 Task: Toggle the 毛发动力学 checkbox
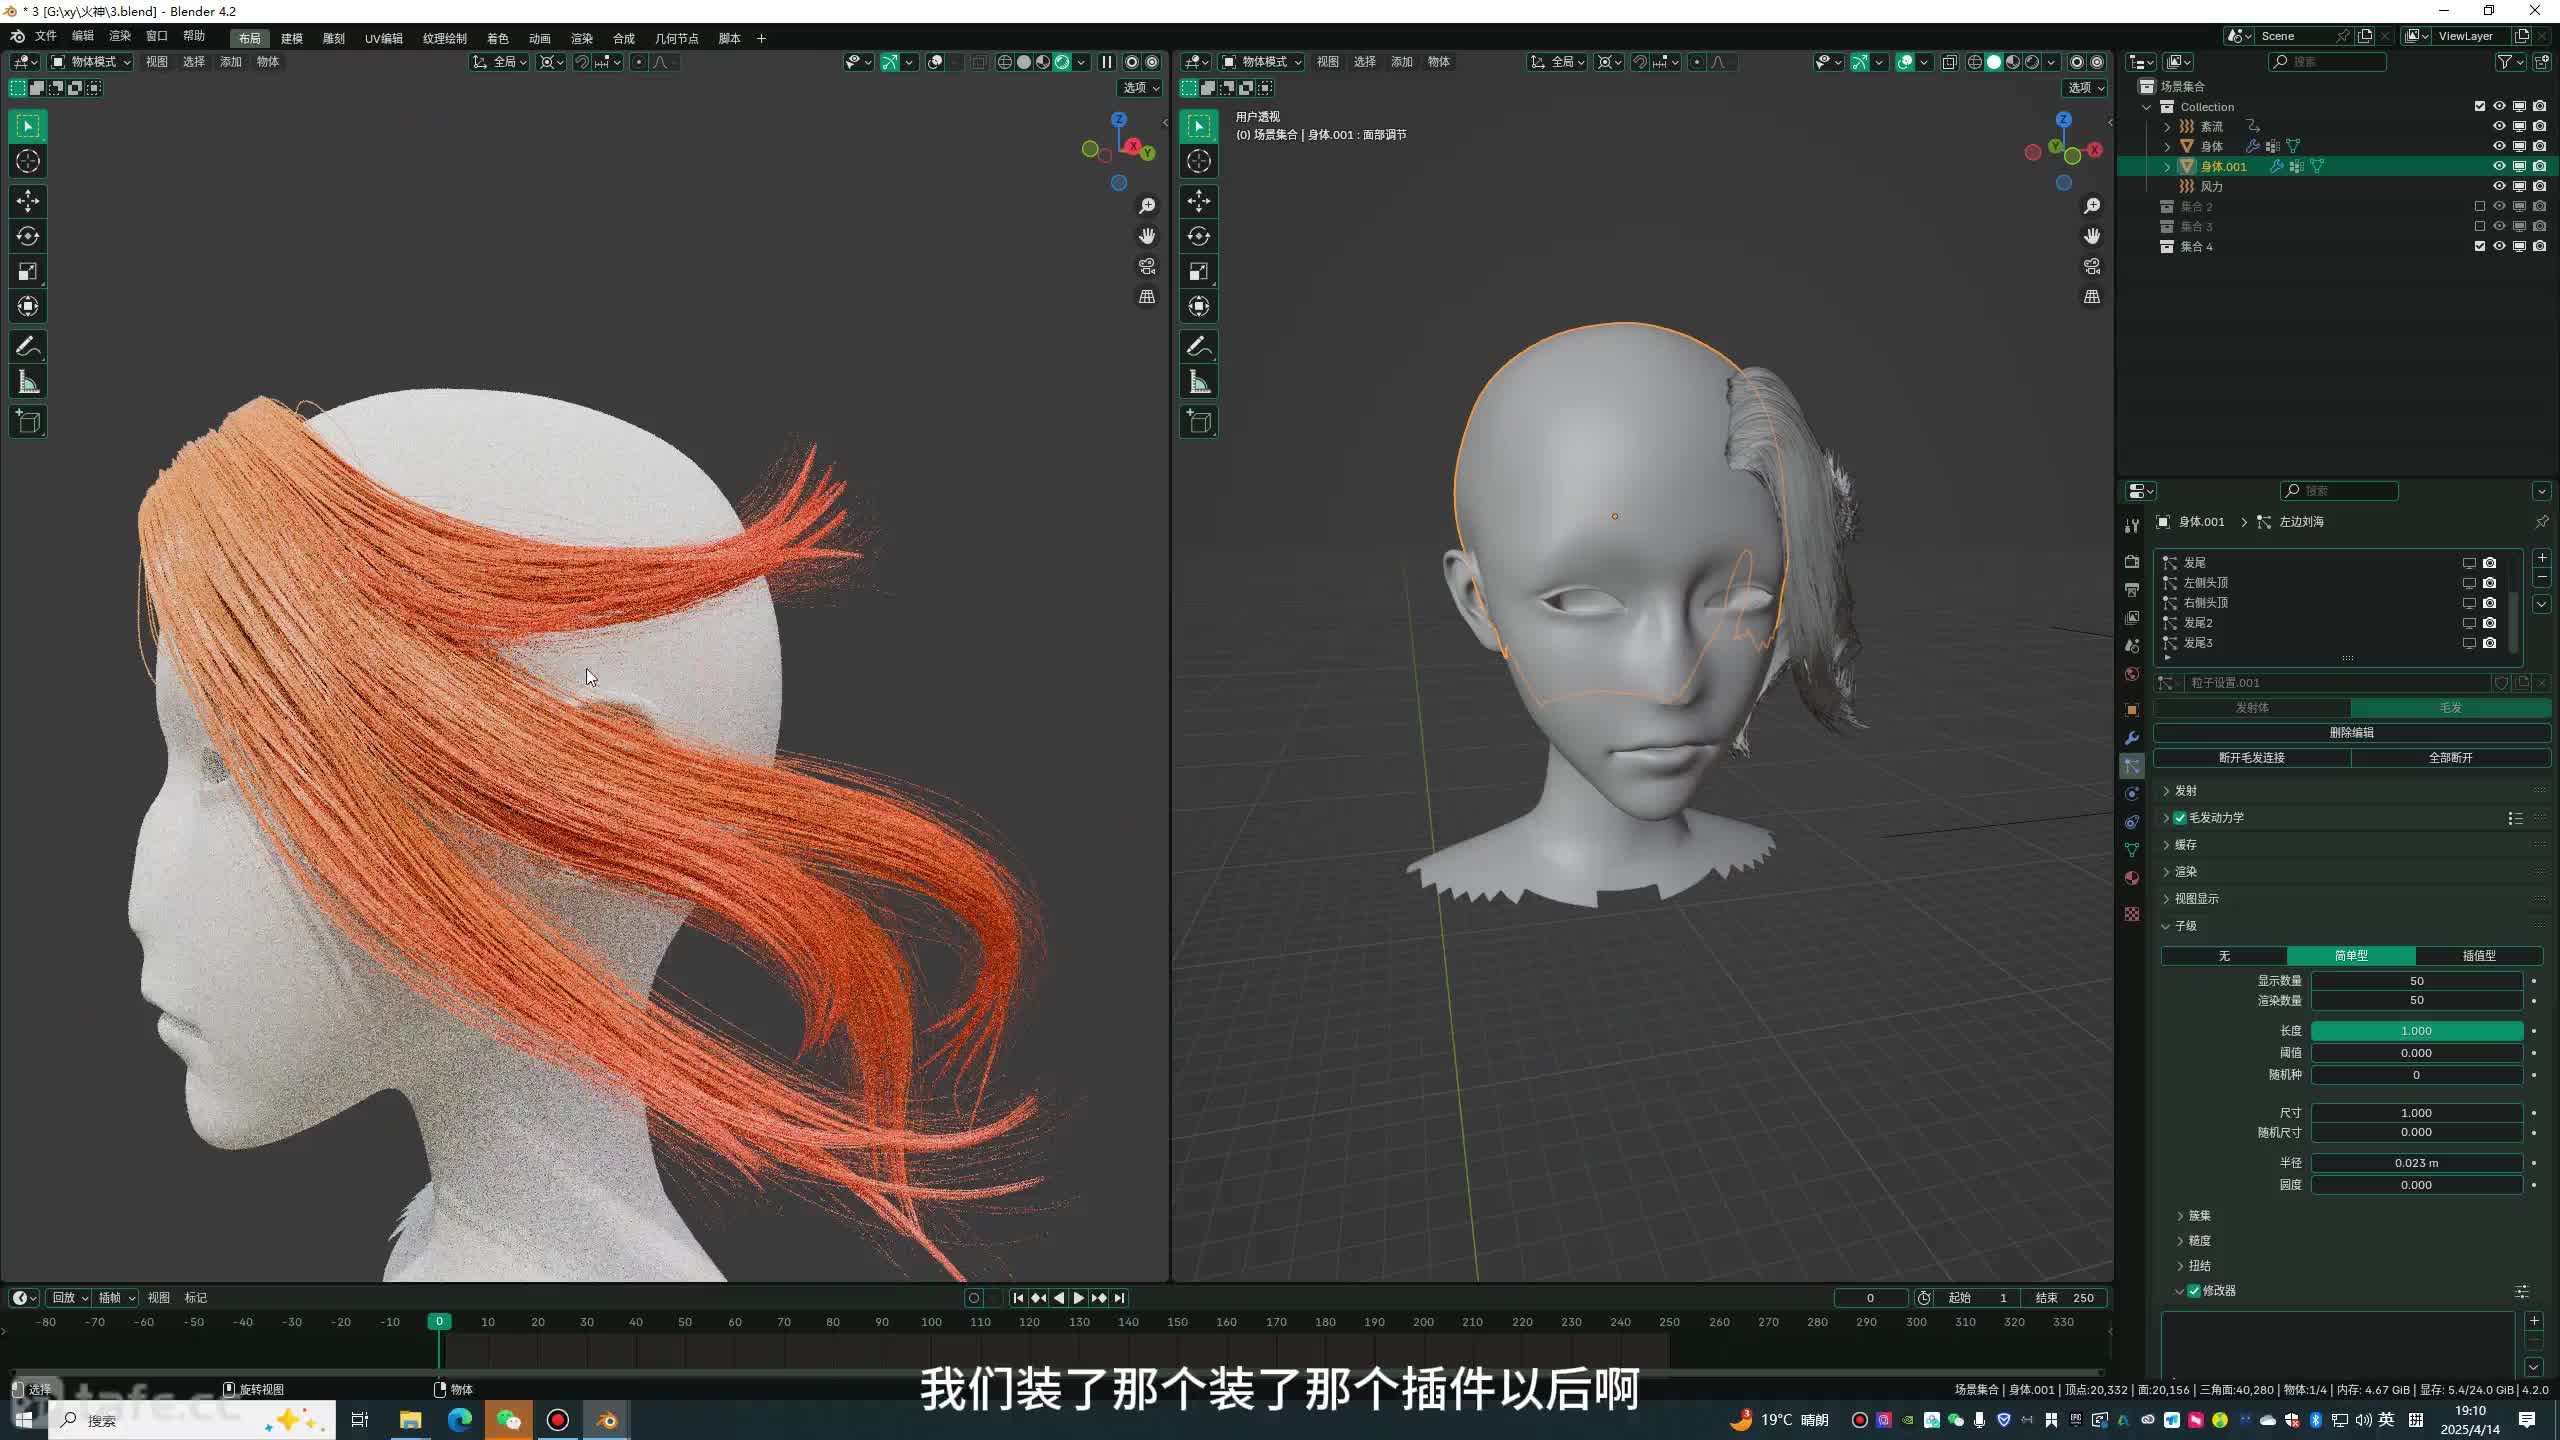2180,818
